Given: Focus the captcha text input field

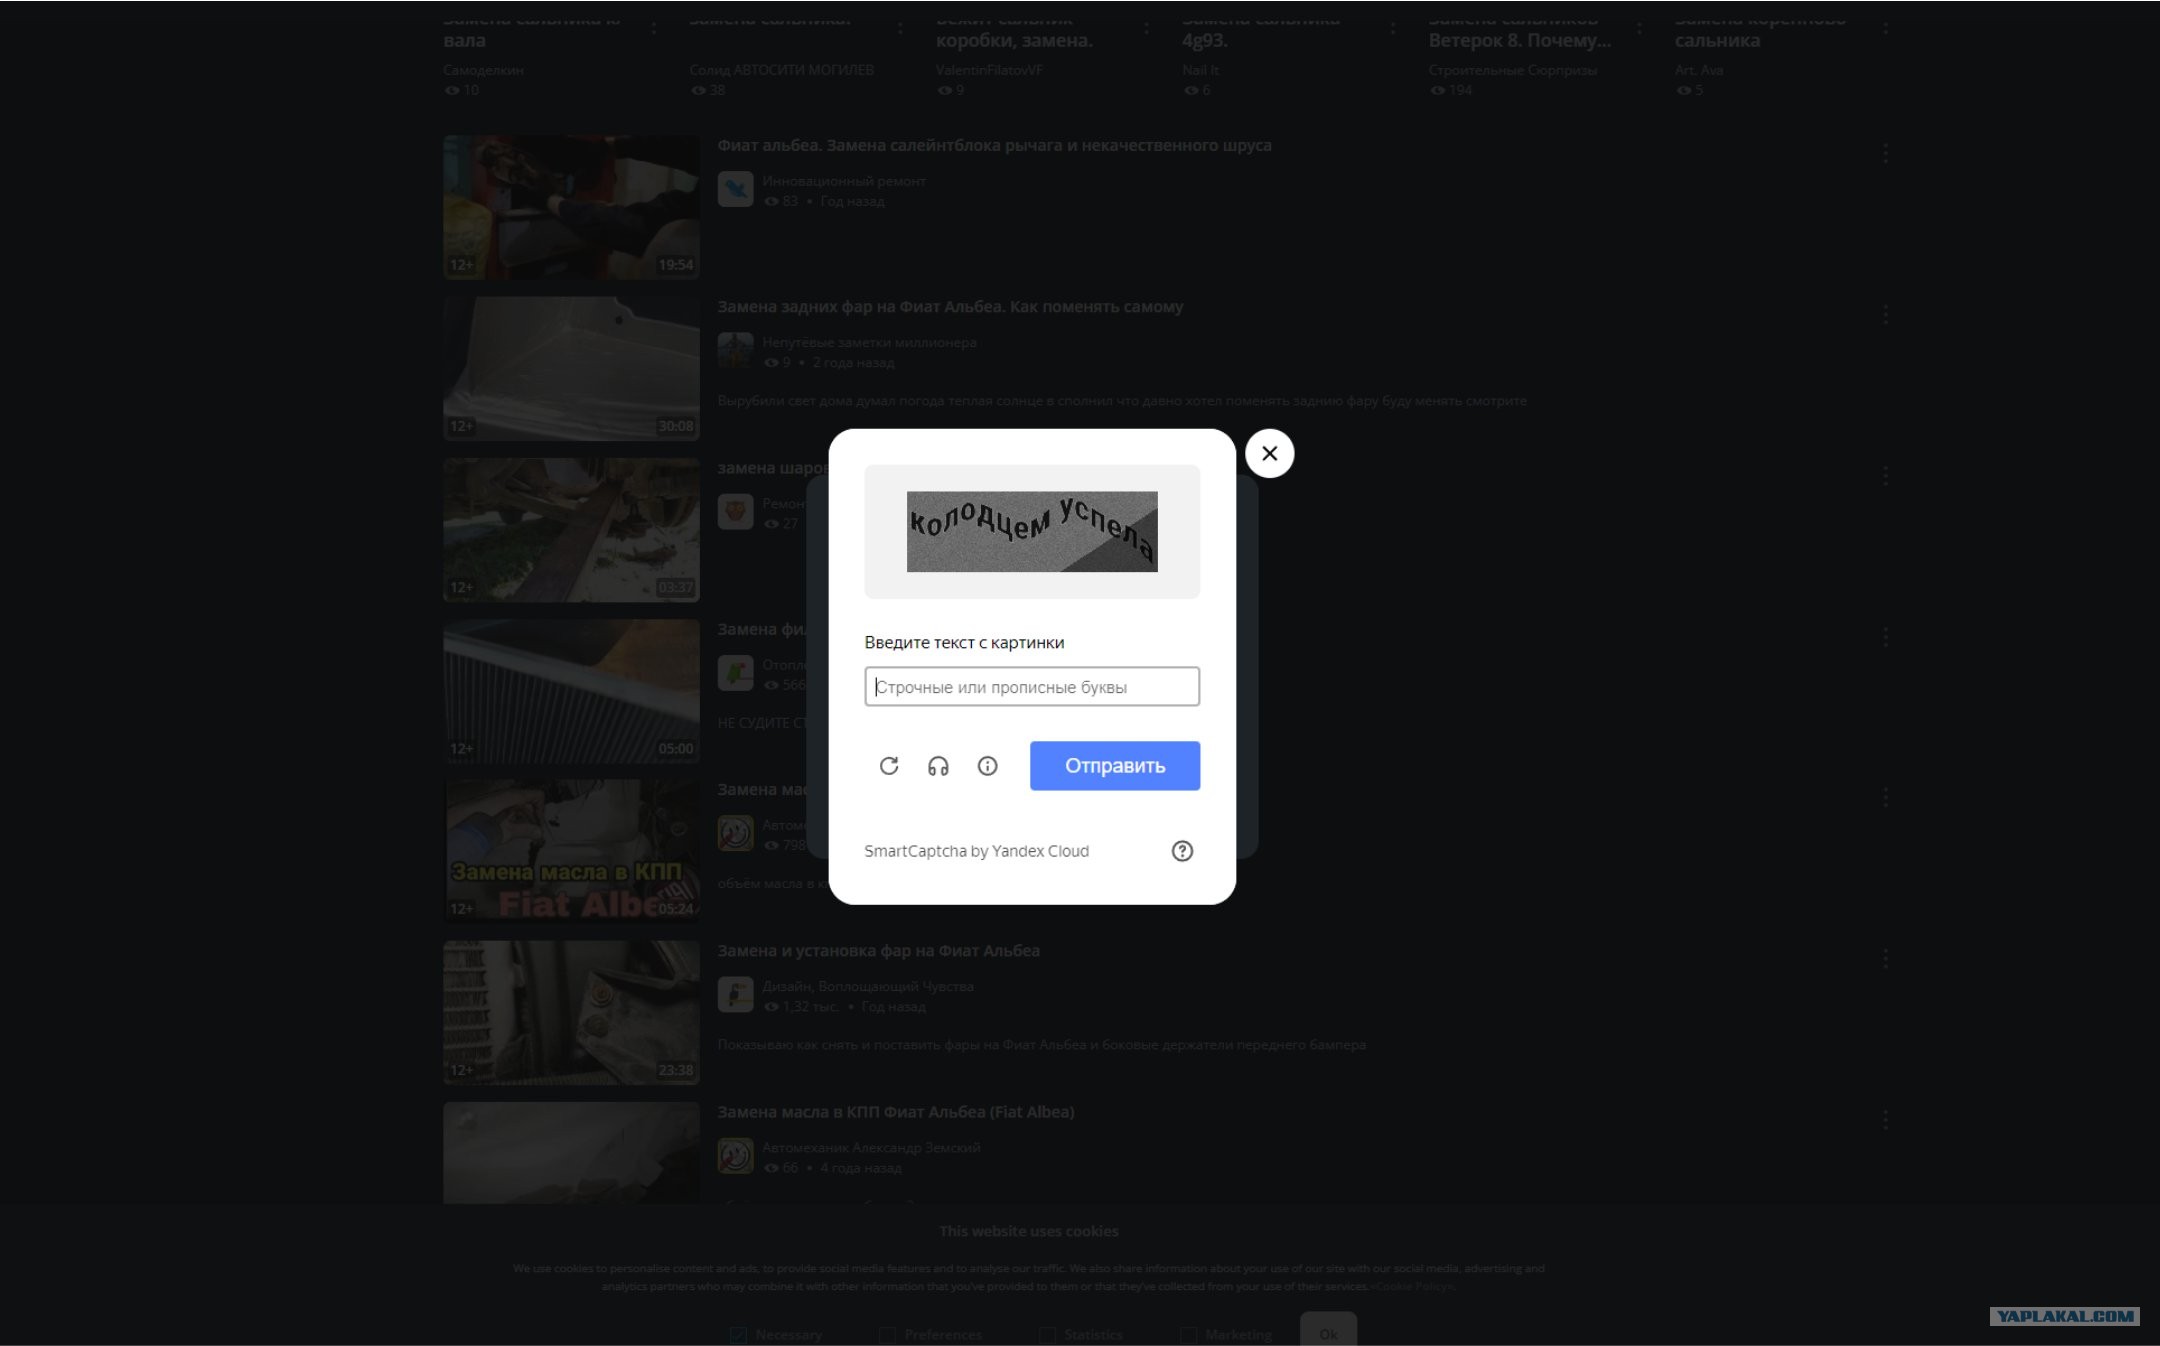Looking at the screenshot, I should point(1032,687).
